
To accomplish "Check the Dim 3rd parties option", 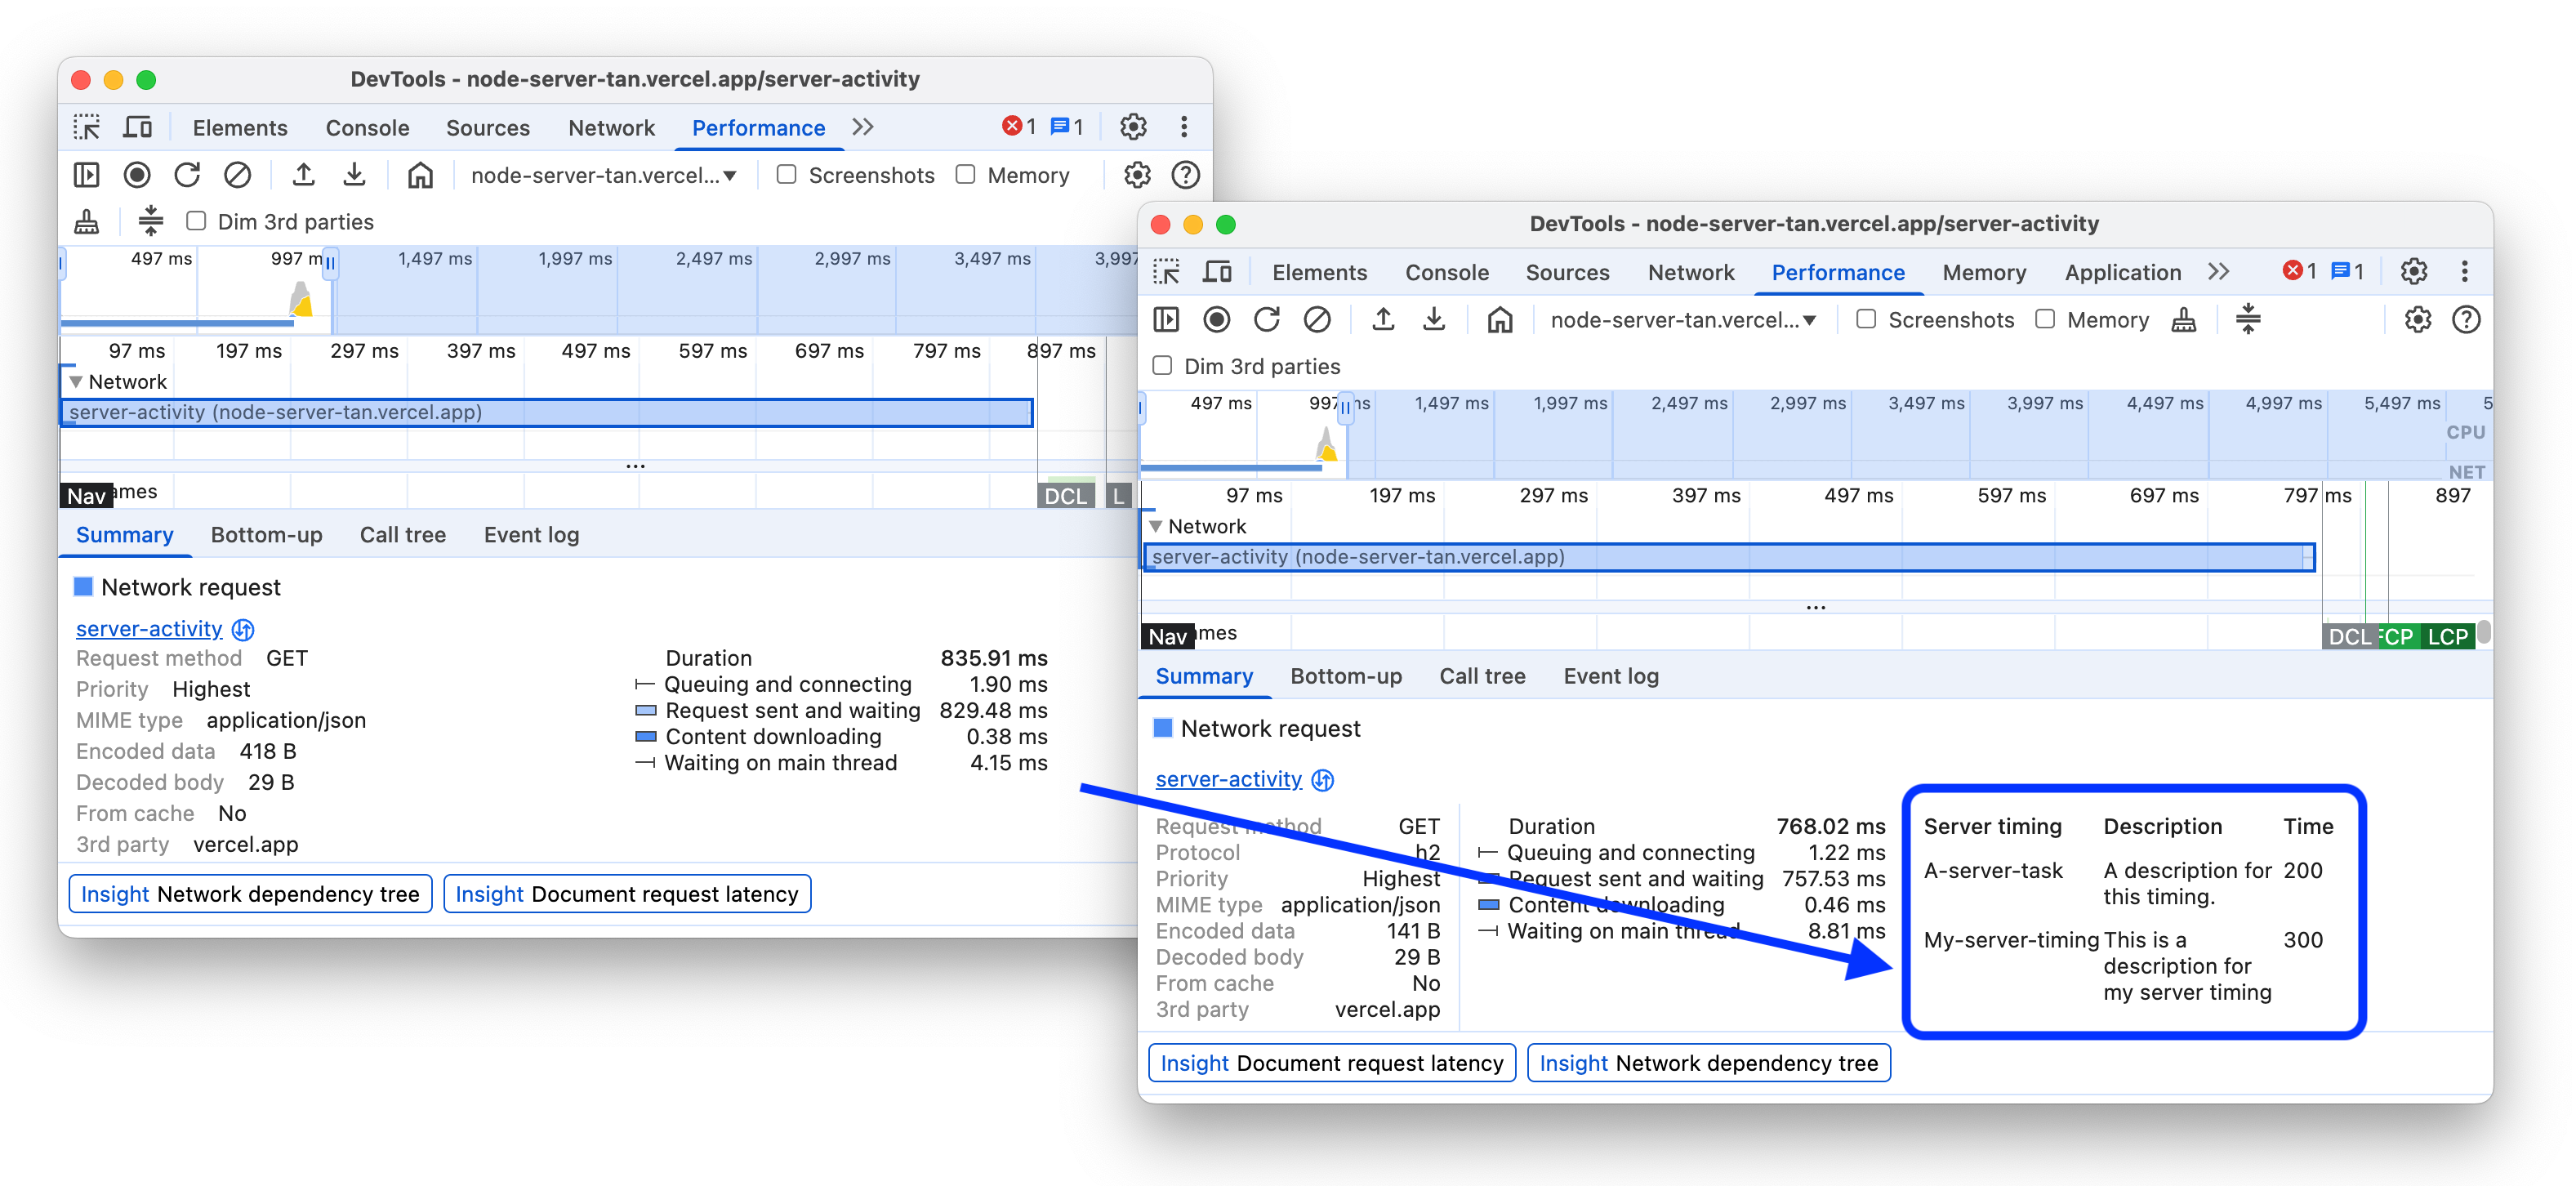I will tap(1162, 366).
